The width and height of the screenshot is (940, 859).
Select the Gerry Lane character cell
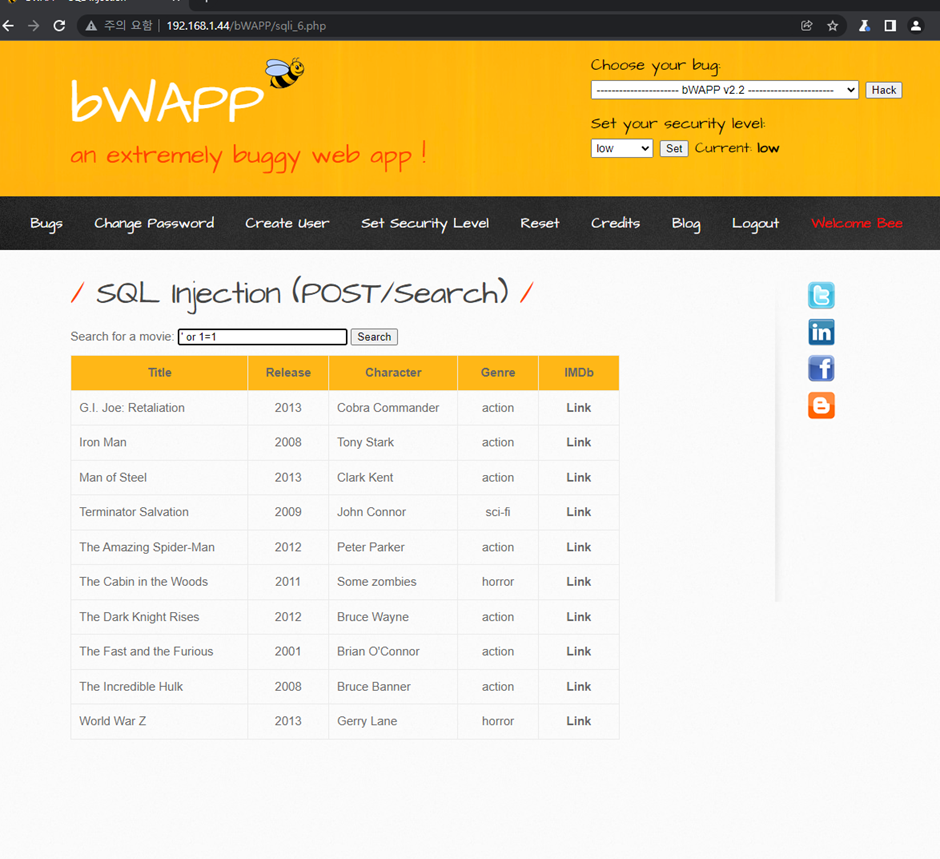[393, 721]
